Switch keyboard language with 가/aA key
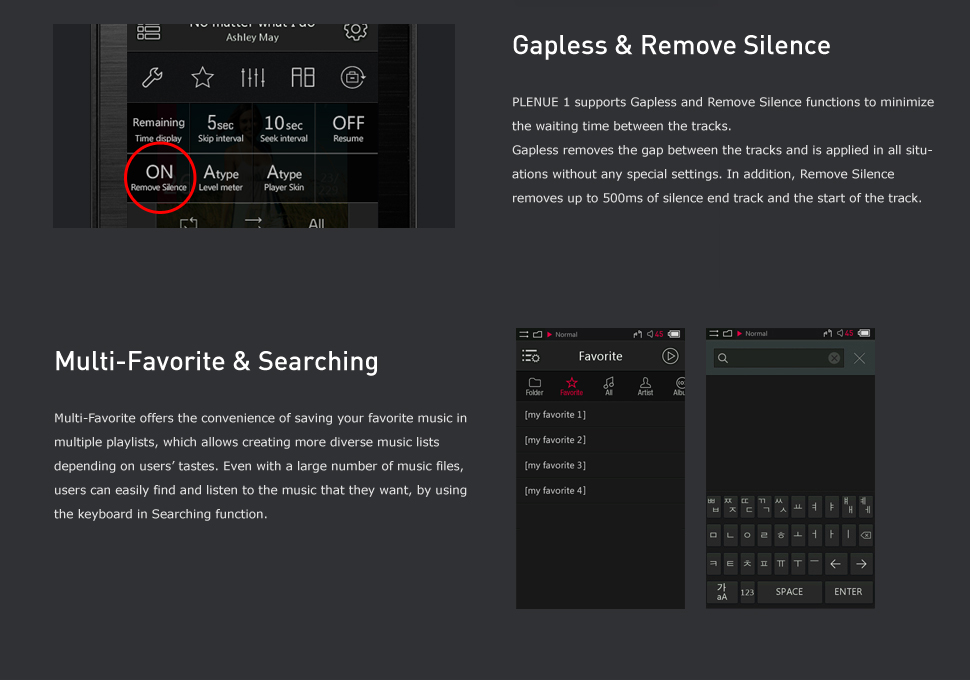The image size is (970, 680). [722, 592]
